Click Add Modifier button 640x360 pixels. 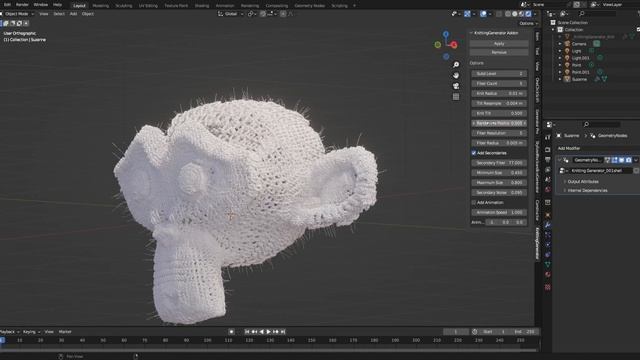(569, 149)
